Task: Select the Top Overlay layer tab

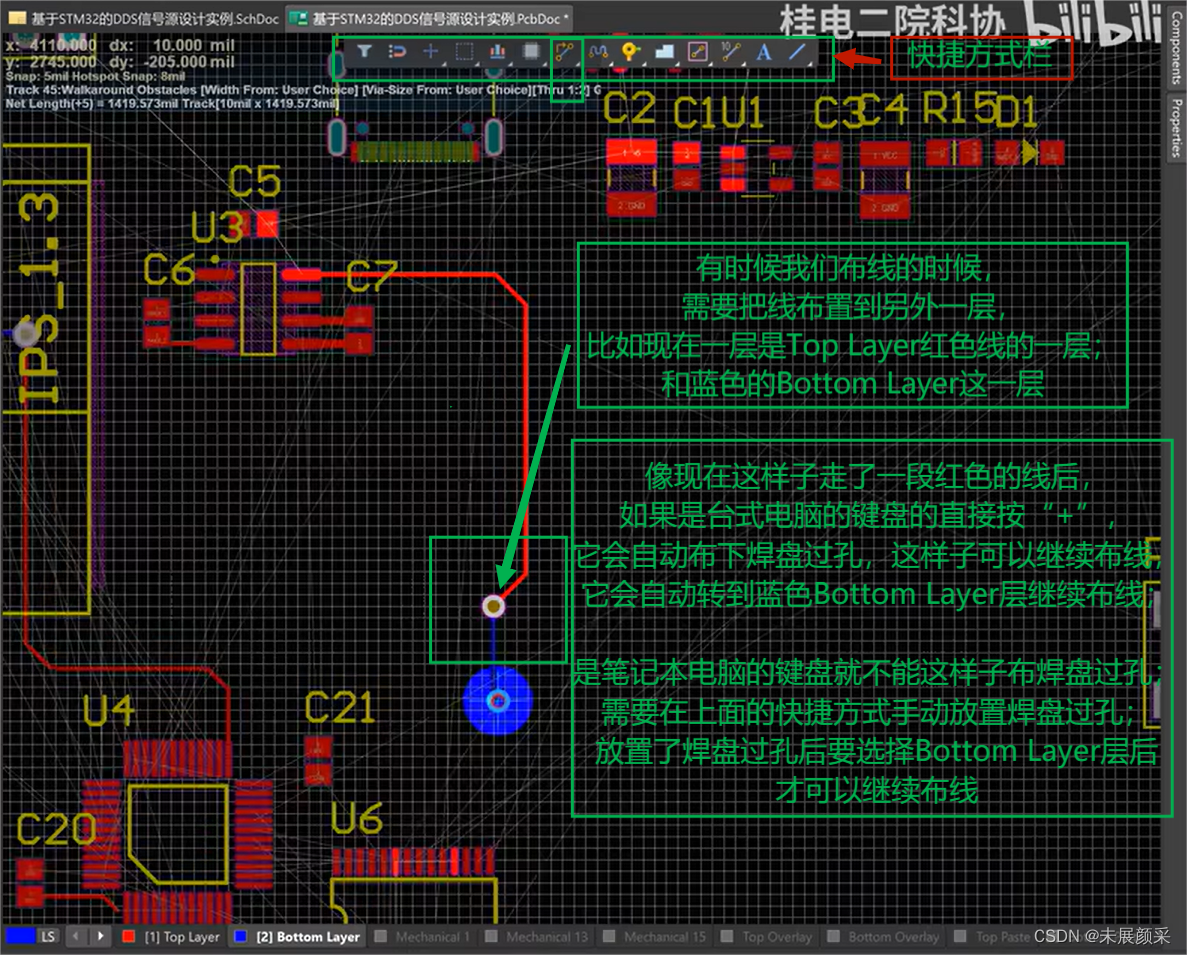Action: tap(767, 937)
